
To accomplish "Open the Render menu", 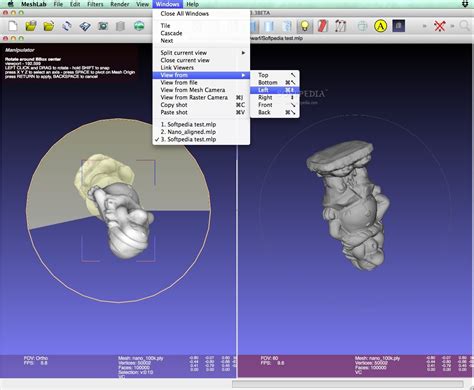I will (120, 4).
